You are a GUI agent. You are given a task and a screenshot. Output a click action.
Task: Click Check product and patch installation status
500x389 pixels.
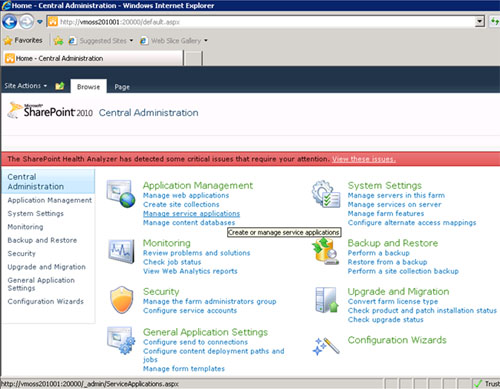[x=422, y=310]
